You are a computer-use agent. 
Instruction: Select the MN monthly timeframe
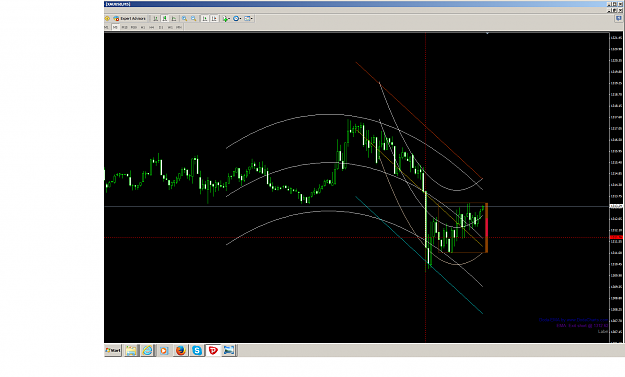(179, 27)
